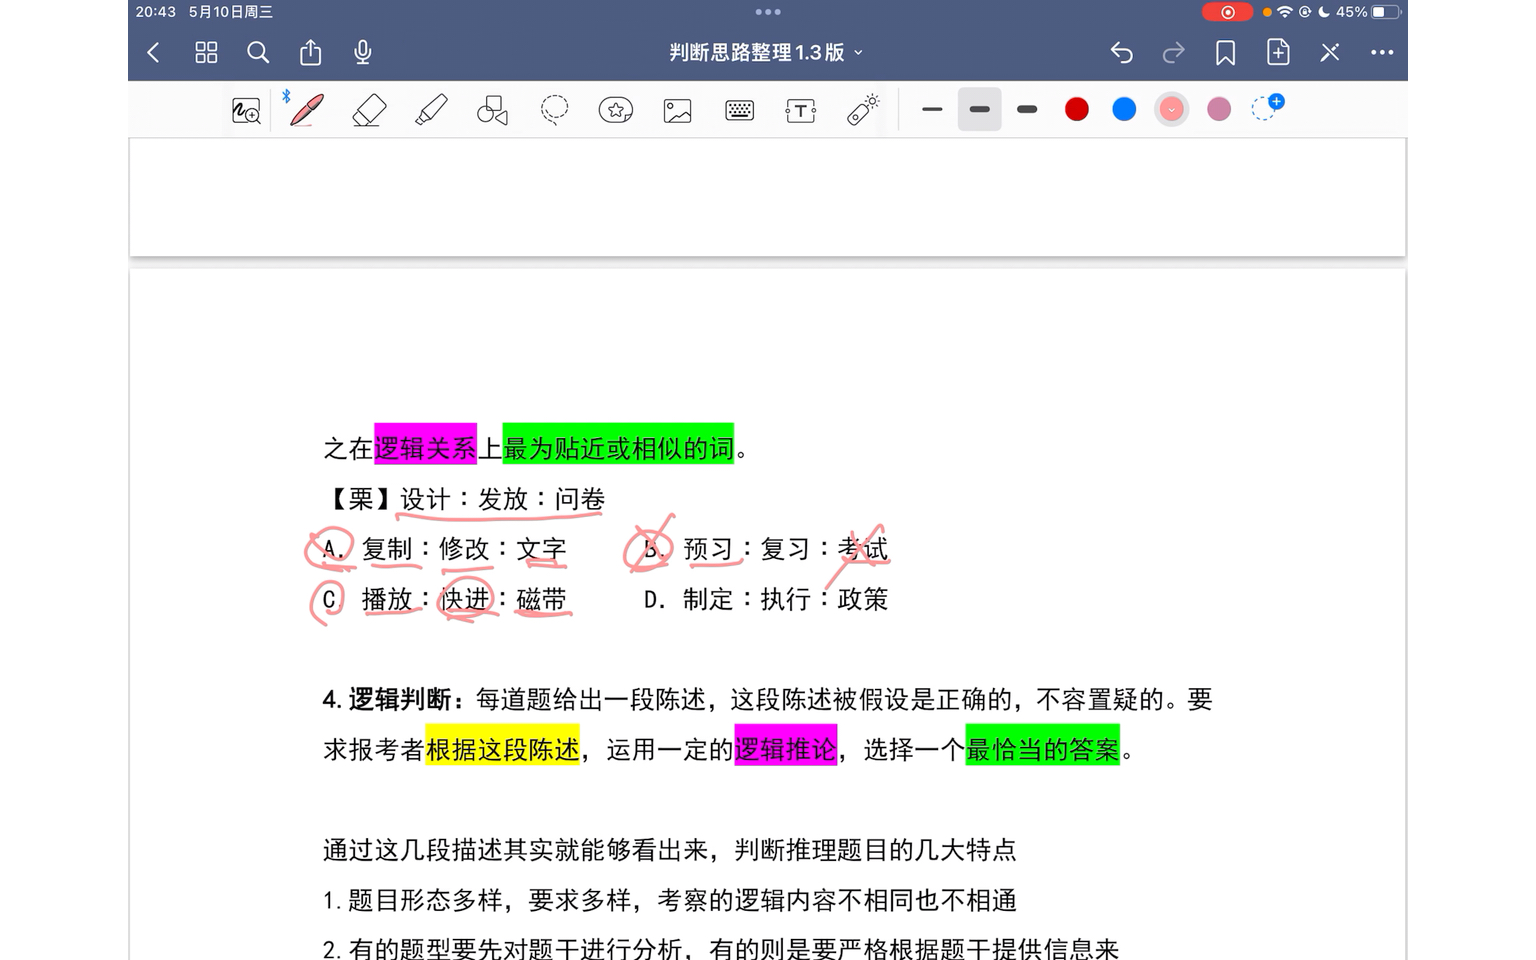Add a new color preset
Viewport: 1536px width, 960px height.
click(x=1267, y=108)
